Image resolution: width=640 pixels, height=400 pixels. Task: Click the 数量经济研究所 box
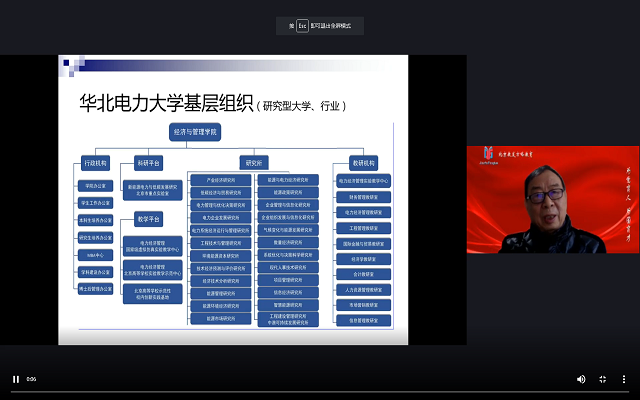288,242
